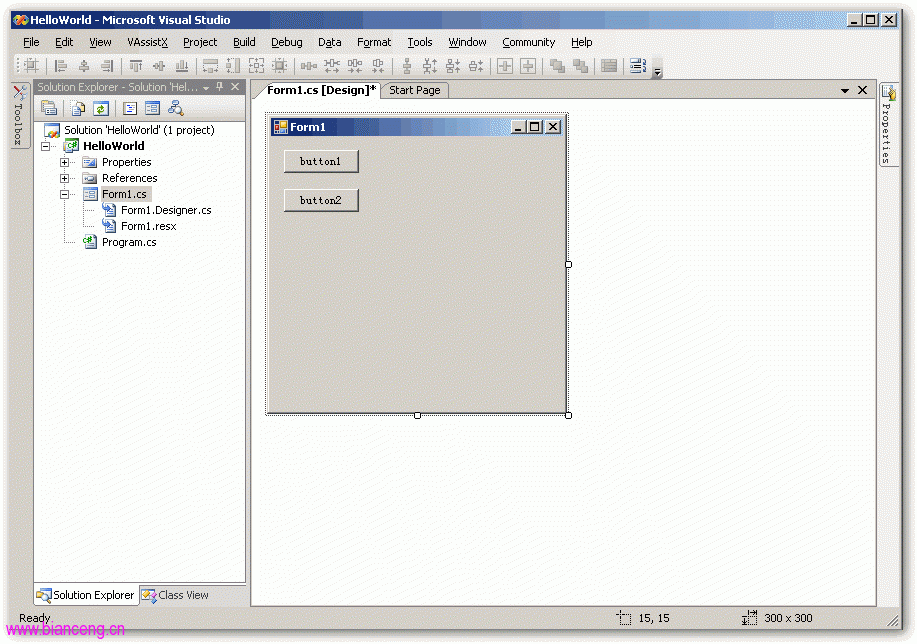Click View Designer icon in Solution Explorer

tap(153, 108)
